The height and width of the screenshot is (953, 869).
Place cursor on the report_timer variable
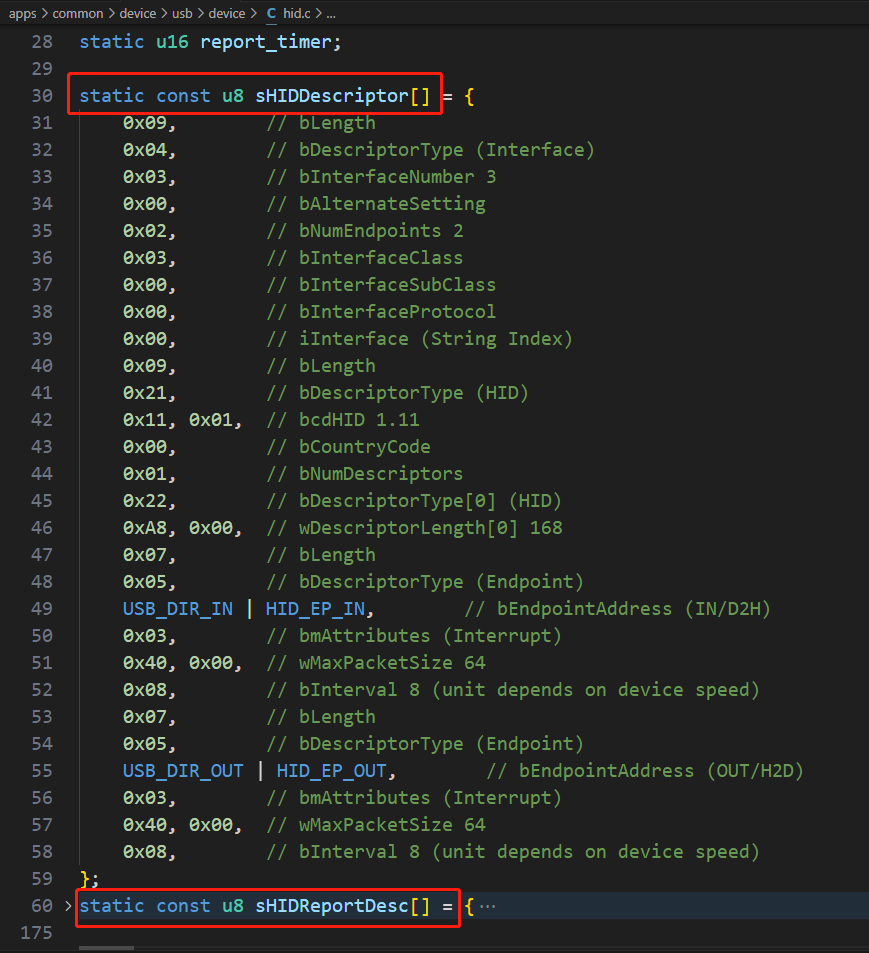tap(266, 42)
